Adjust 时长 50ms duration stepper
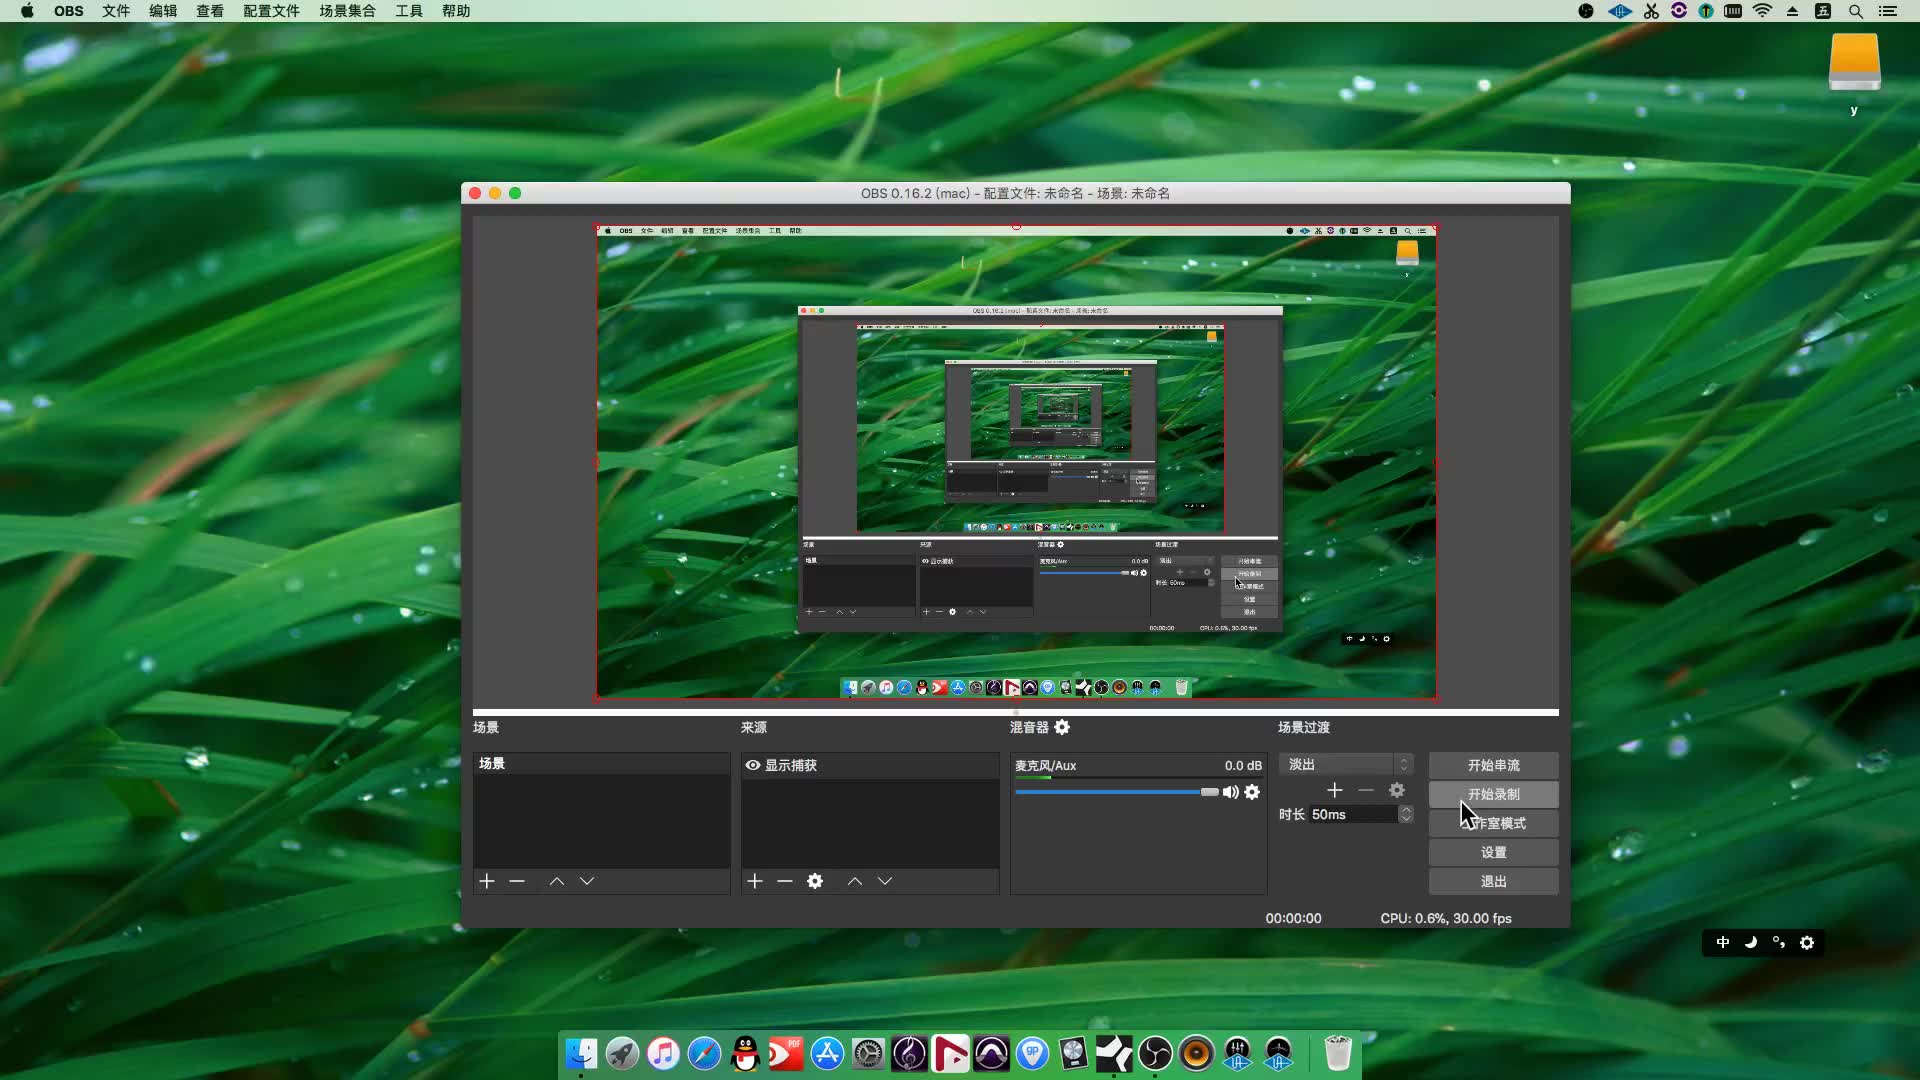 (x=1406, y=814)
